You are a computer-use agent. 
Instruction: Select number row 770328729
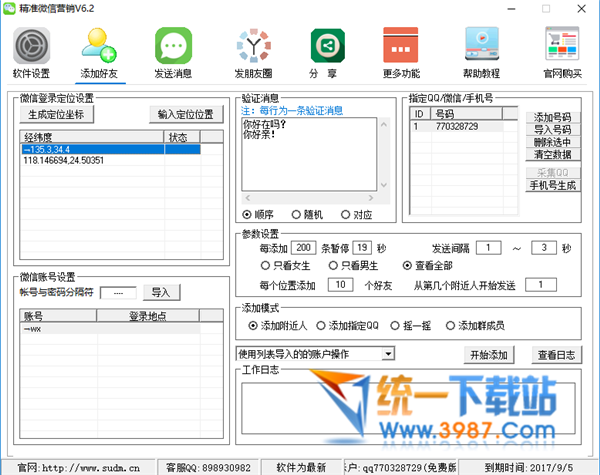(457, 126)
